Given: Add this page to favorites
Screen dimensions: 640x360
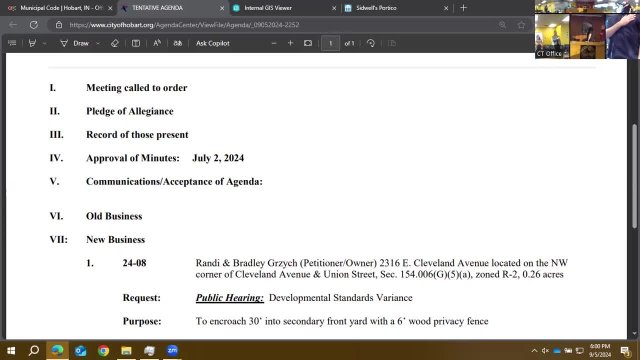Looking at the screenshot, I should coord(521,25).
